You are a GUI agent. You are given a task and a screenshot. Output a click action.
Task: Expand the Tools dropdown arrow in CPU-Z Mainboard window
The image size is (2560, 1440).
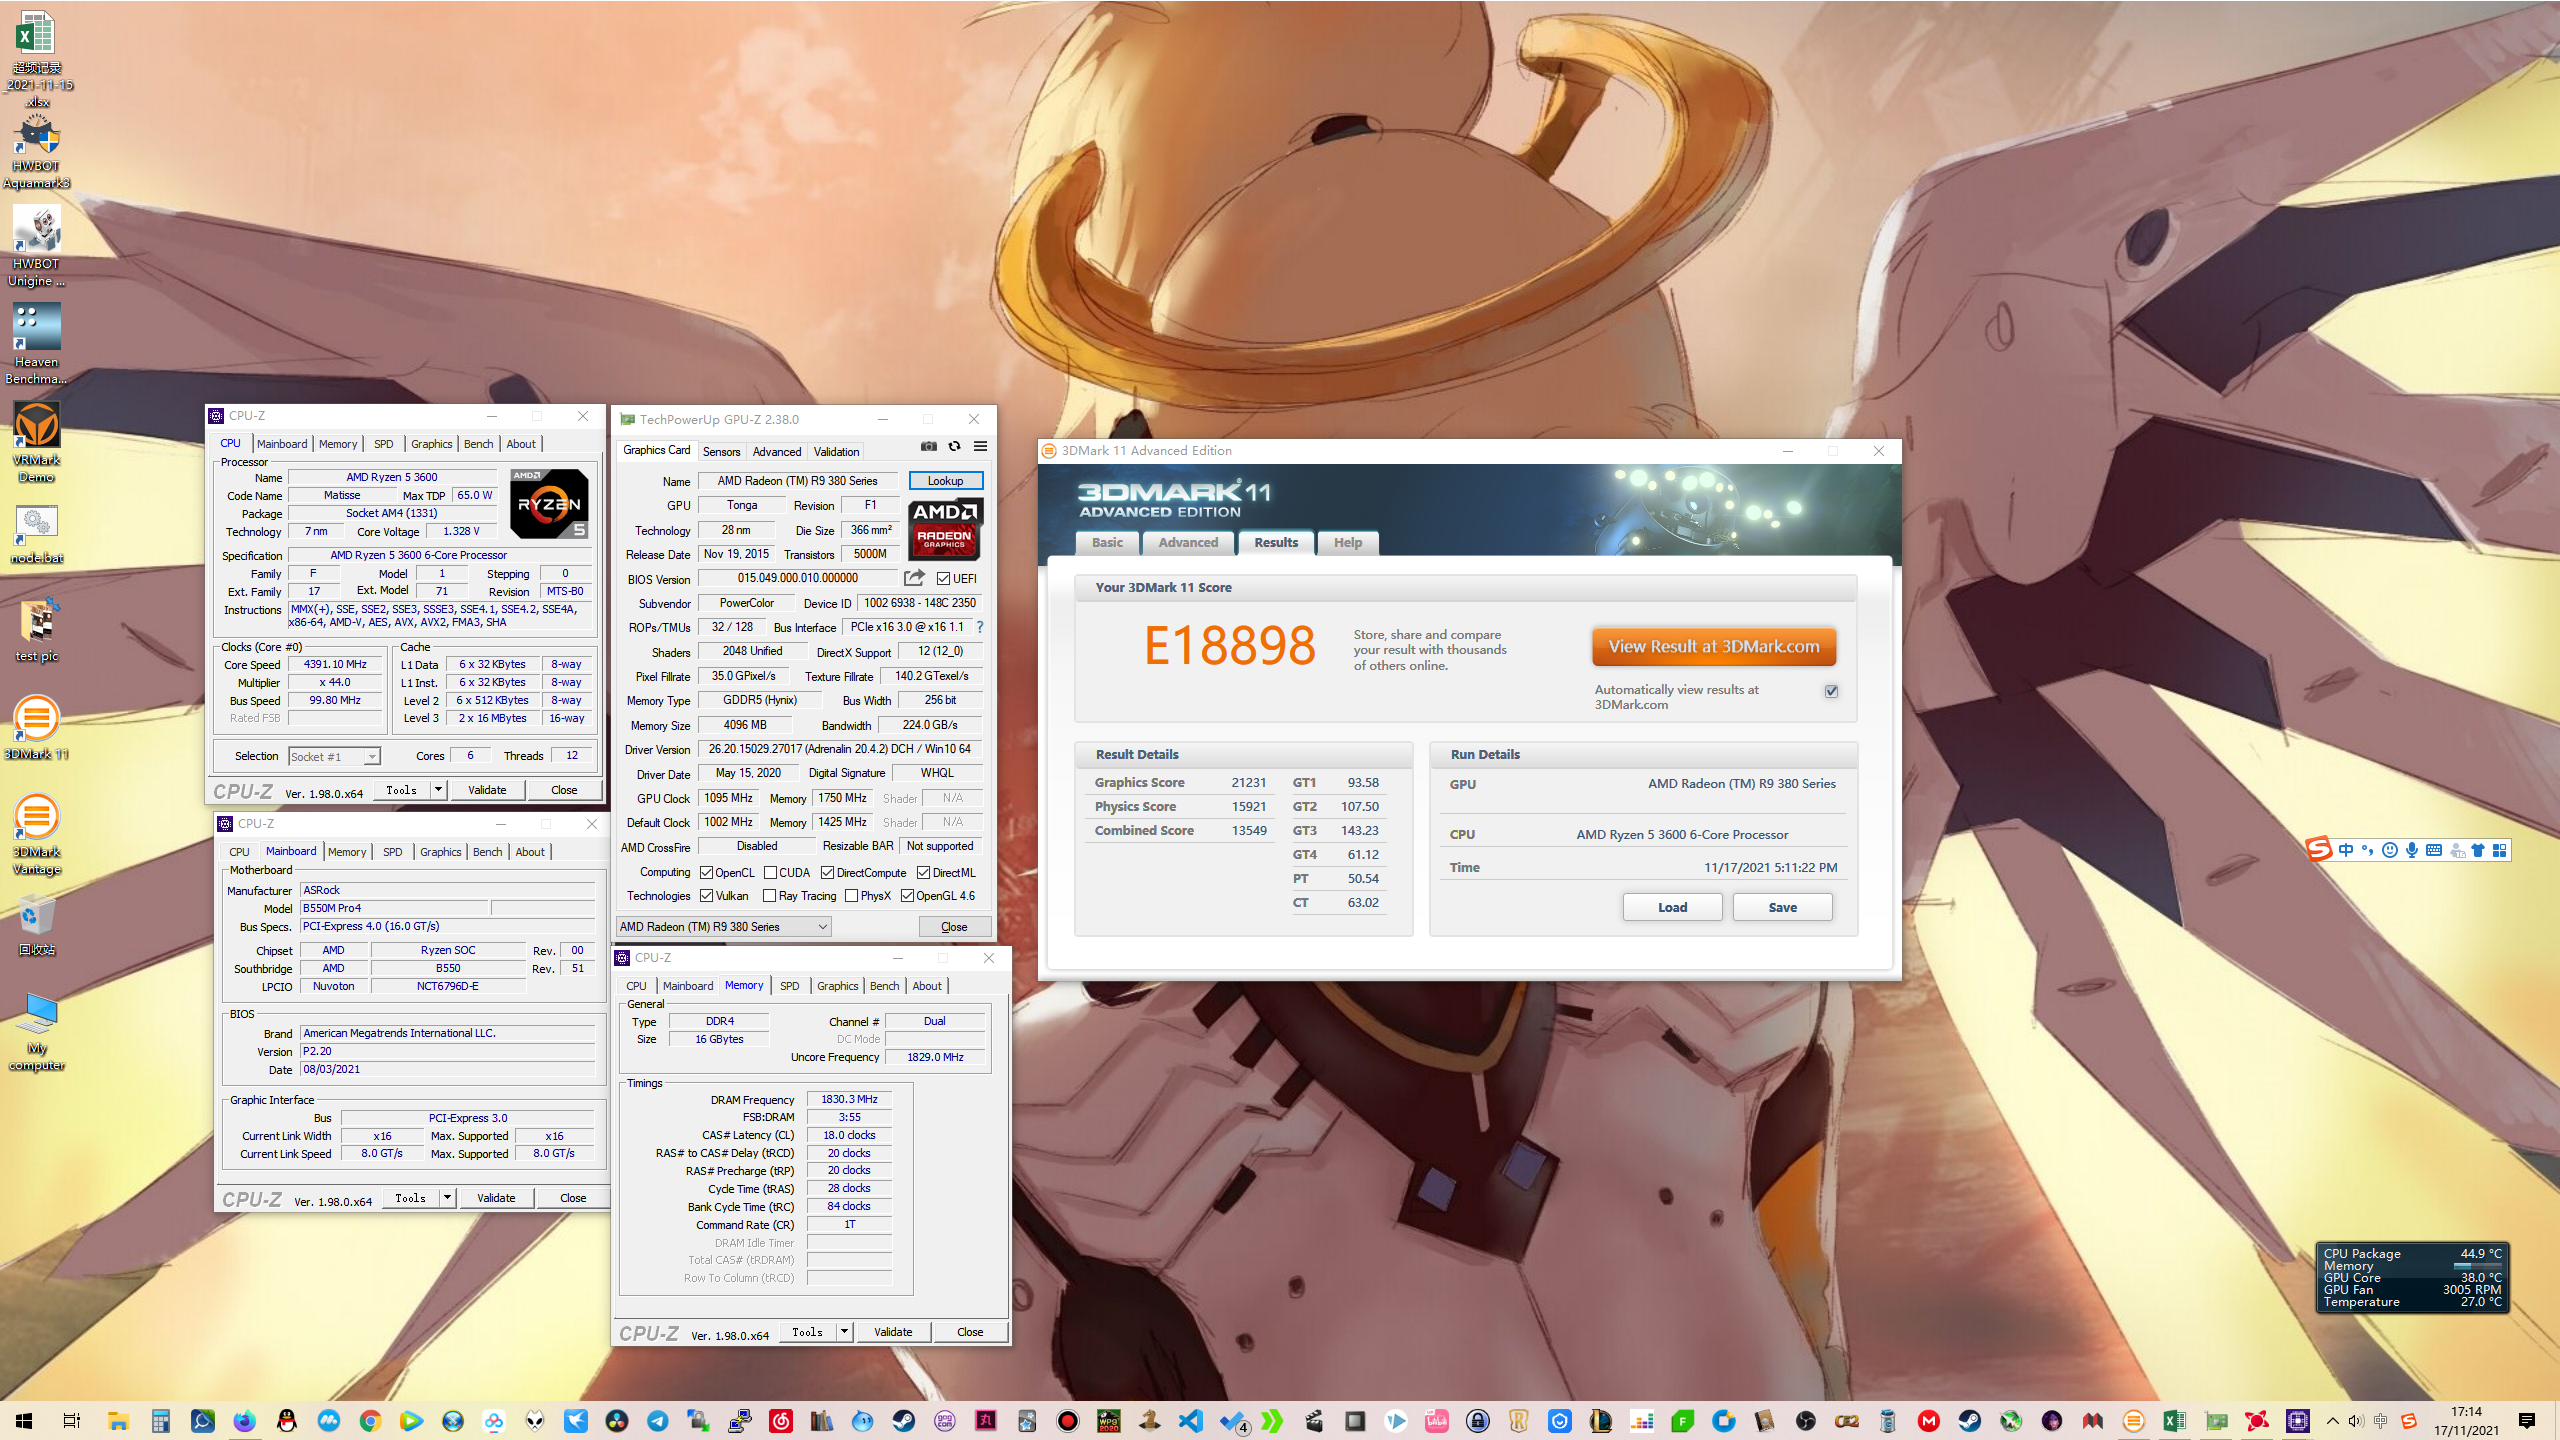coord(447,1197)
